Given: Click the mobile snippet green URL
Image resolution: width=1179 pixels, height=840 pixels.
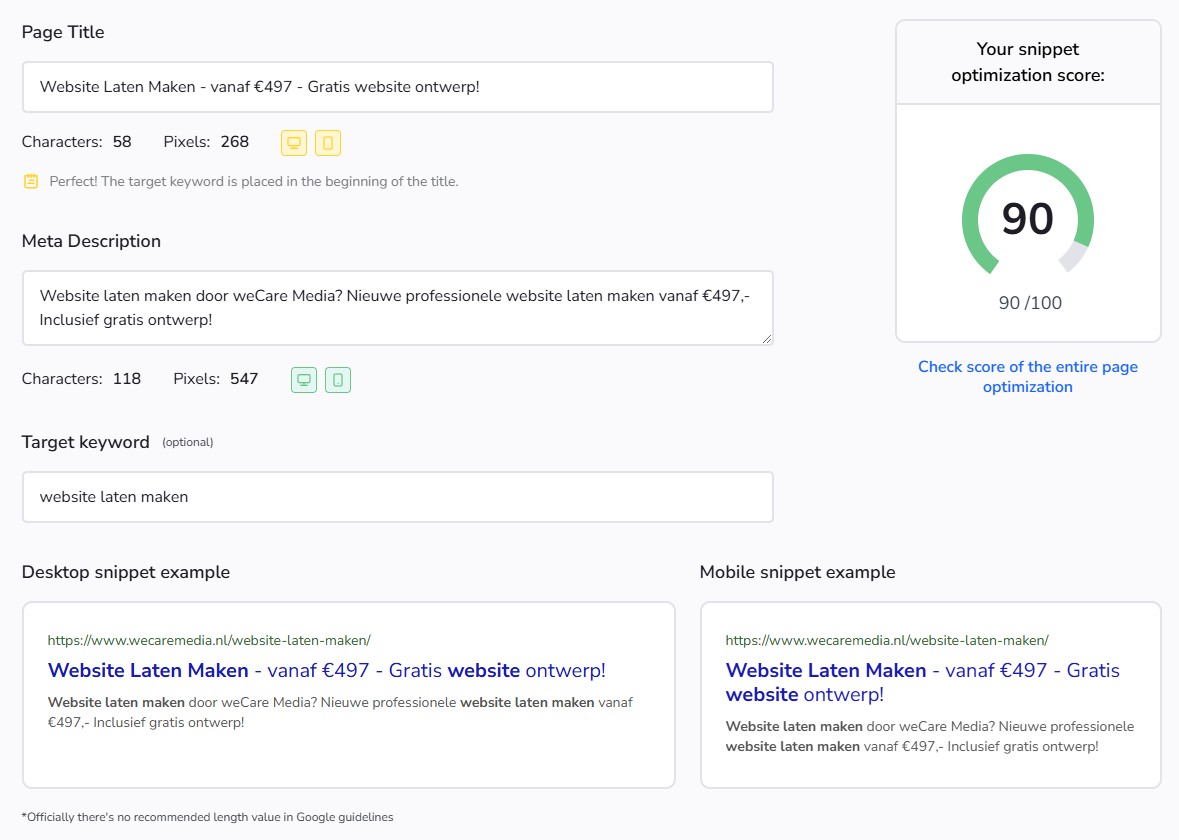Looking at the screenshot, I should [x=887, y=640].
